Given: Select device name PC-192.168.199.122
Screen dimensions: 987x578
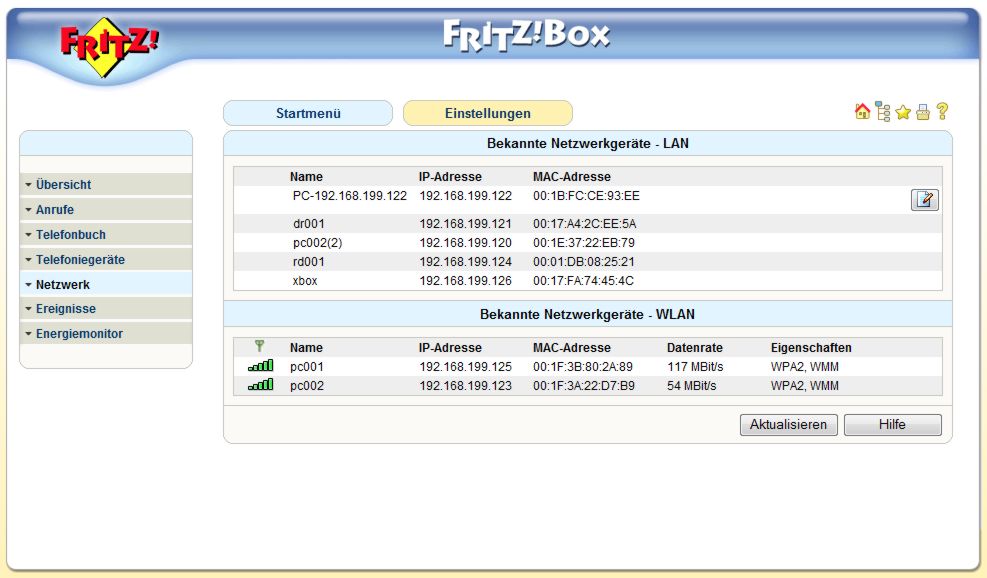Looking at the screenshot, I should pos(350,196).
